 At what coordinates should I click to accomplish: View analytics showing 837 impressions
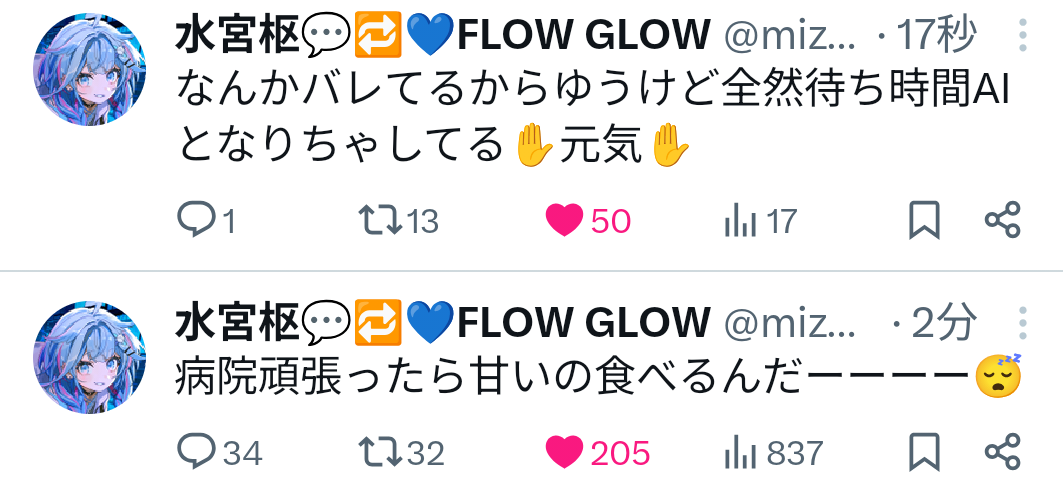(x=774, y=453)
